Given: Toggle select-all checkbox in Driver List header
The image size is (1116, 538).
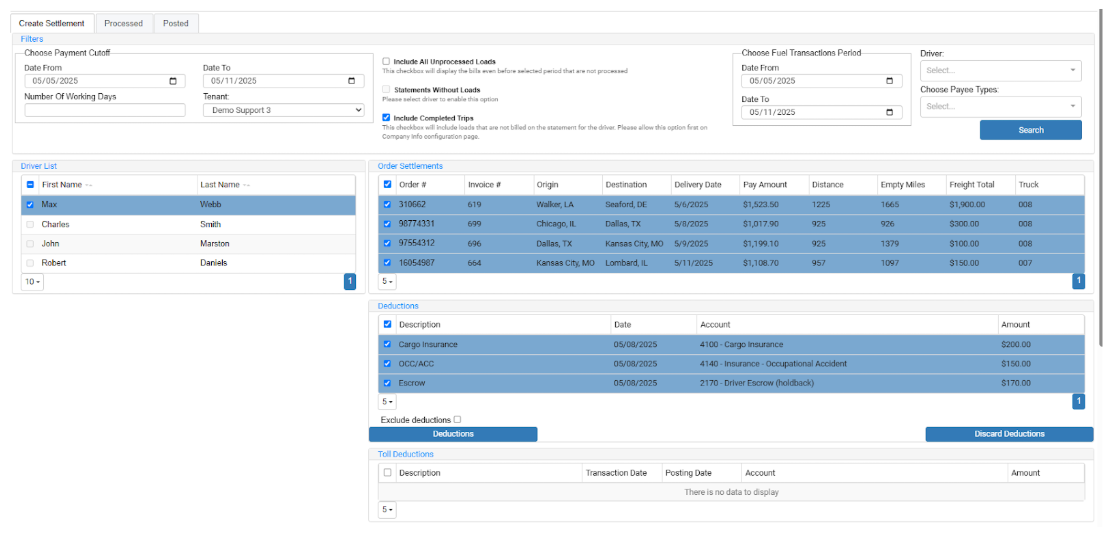Looking at the screenshot, I should pos(30,185).
